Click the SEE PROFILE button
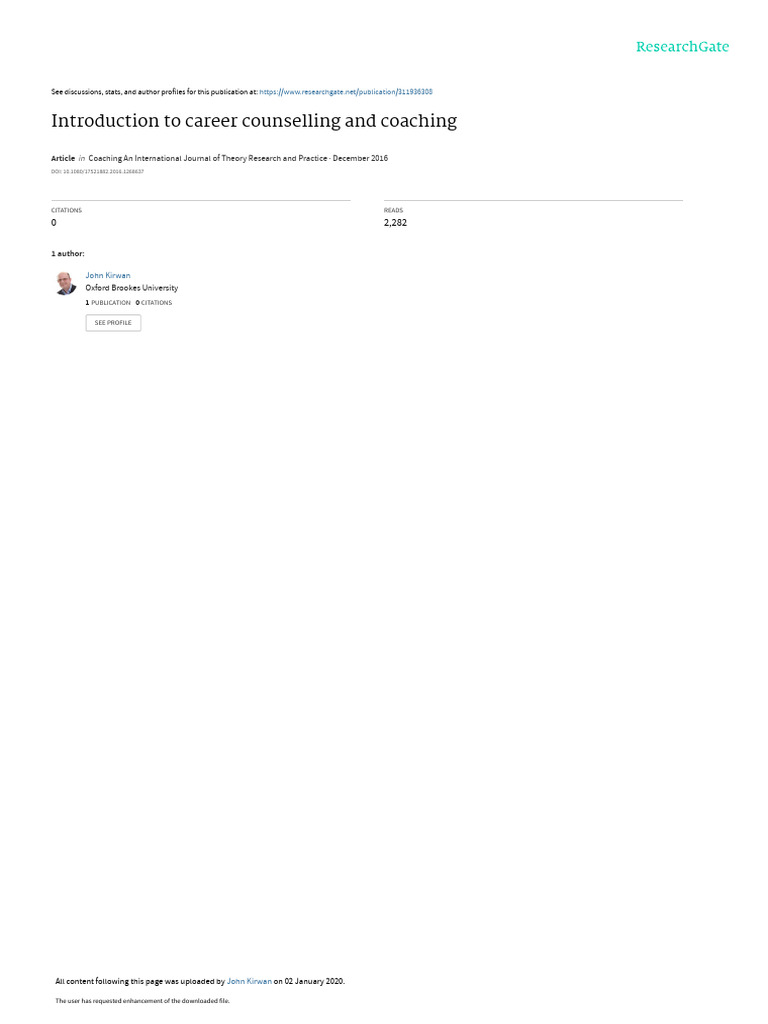The height and width of the screenshot is (1024, 768). click(113, 323)
